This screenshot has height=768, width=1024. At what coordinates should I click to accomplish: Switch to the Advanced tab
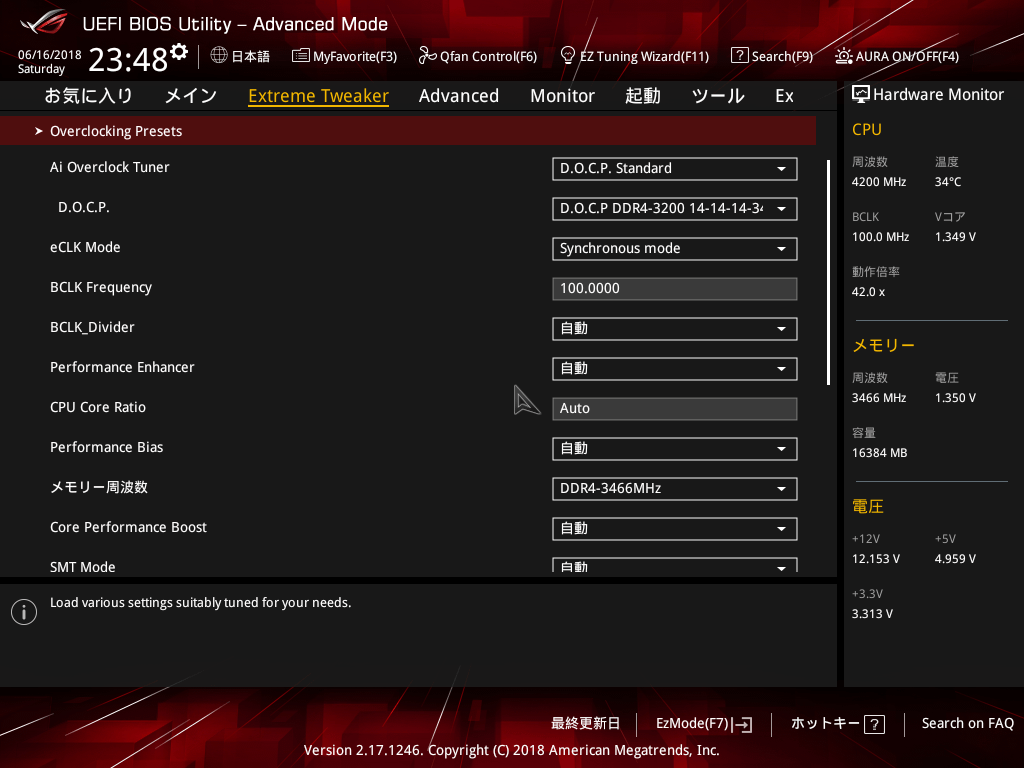458,96
